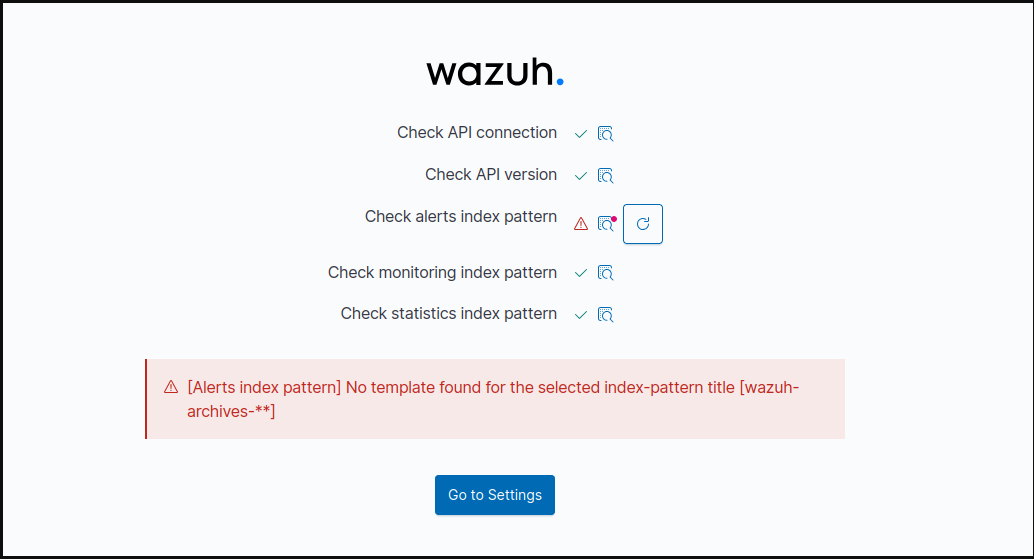Open details icon for statistics index pattern
The width and height of the screenshot is (1034, 559).
[x=605, y=314]
